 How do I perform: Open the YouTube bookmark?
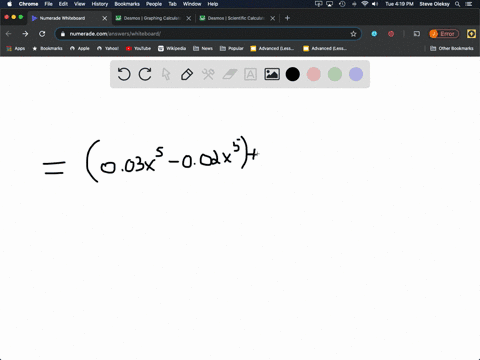(x=138, y=48)
